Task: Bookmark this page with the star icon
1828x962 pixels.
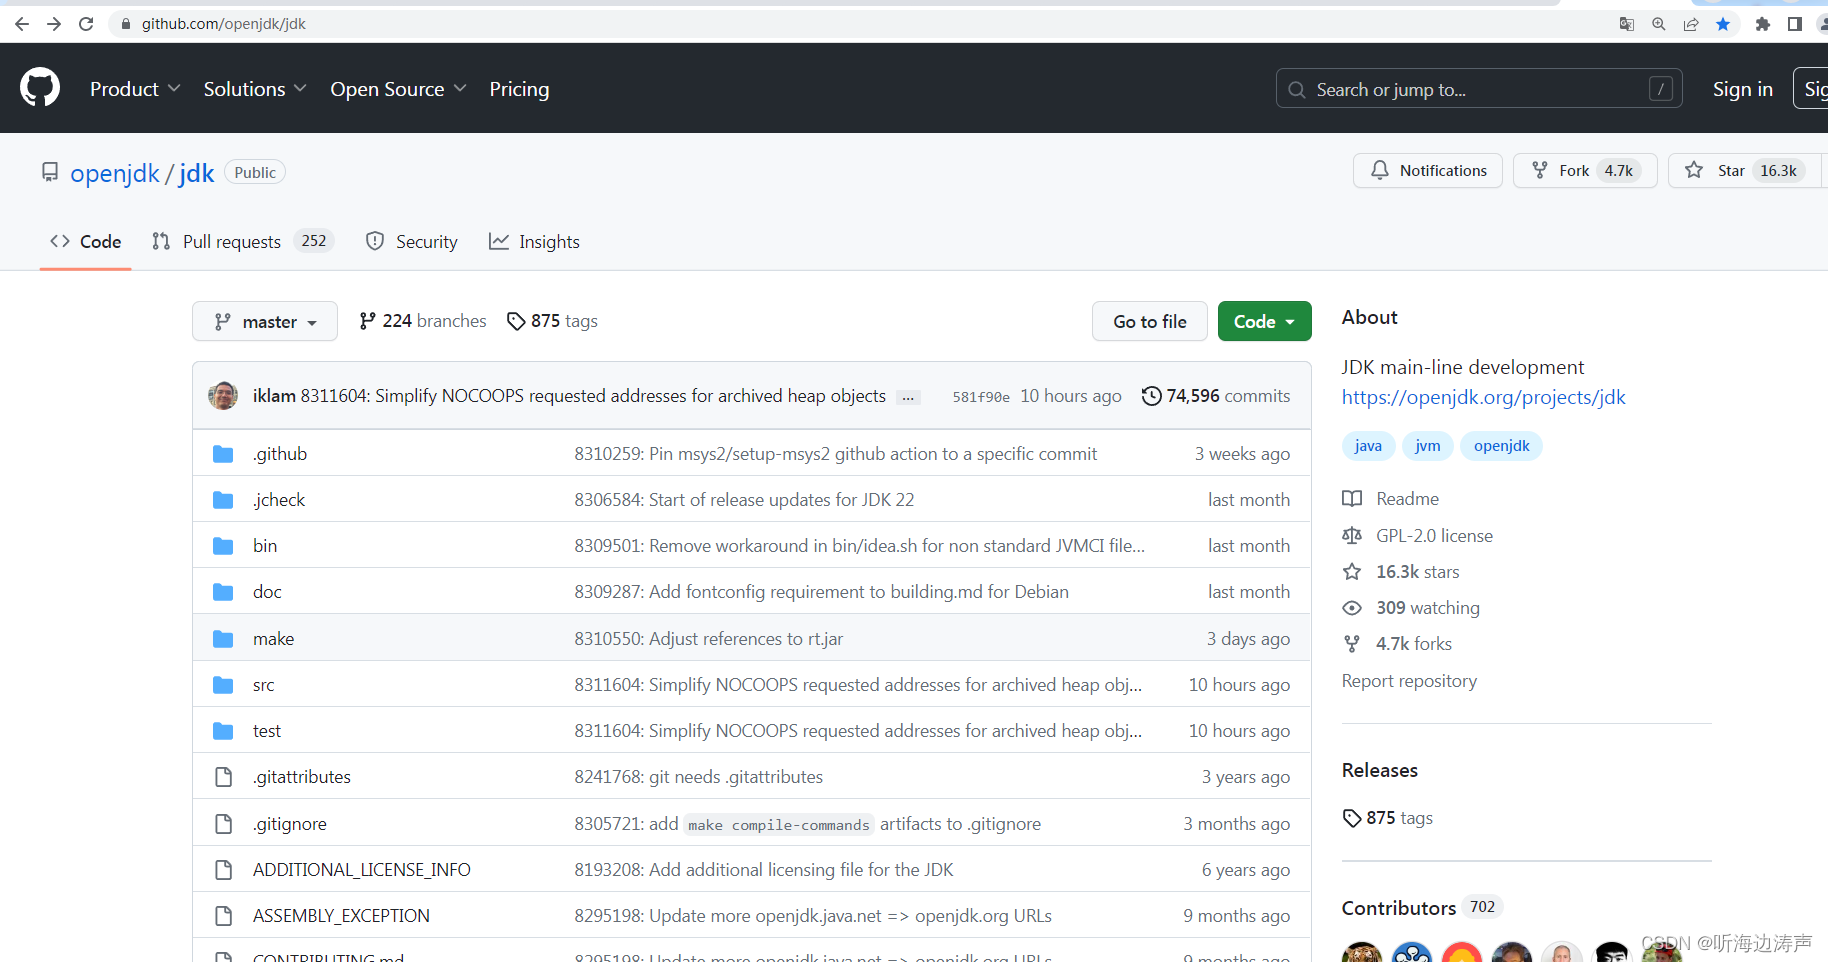Action: pos(1723,24)
